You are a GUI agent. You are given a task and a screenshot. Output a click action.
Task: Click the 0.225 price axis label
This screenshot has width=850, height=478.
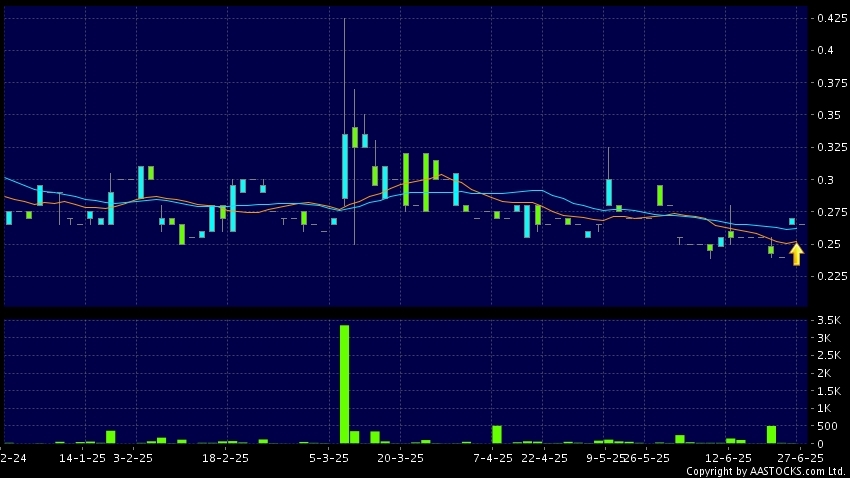(x=832, y=276)
